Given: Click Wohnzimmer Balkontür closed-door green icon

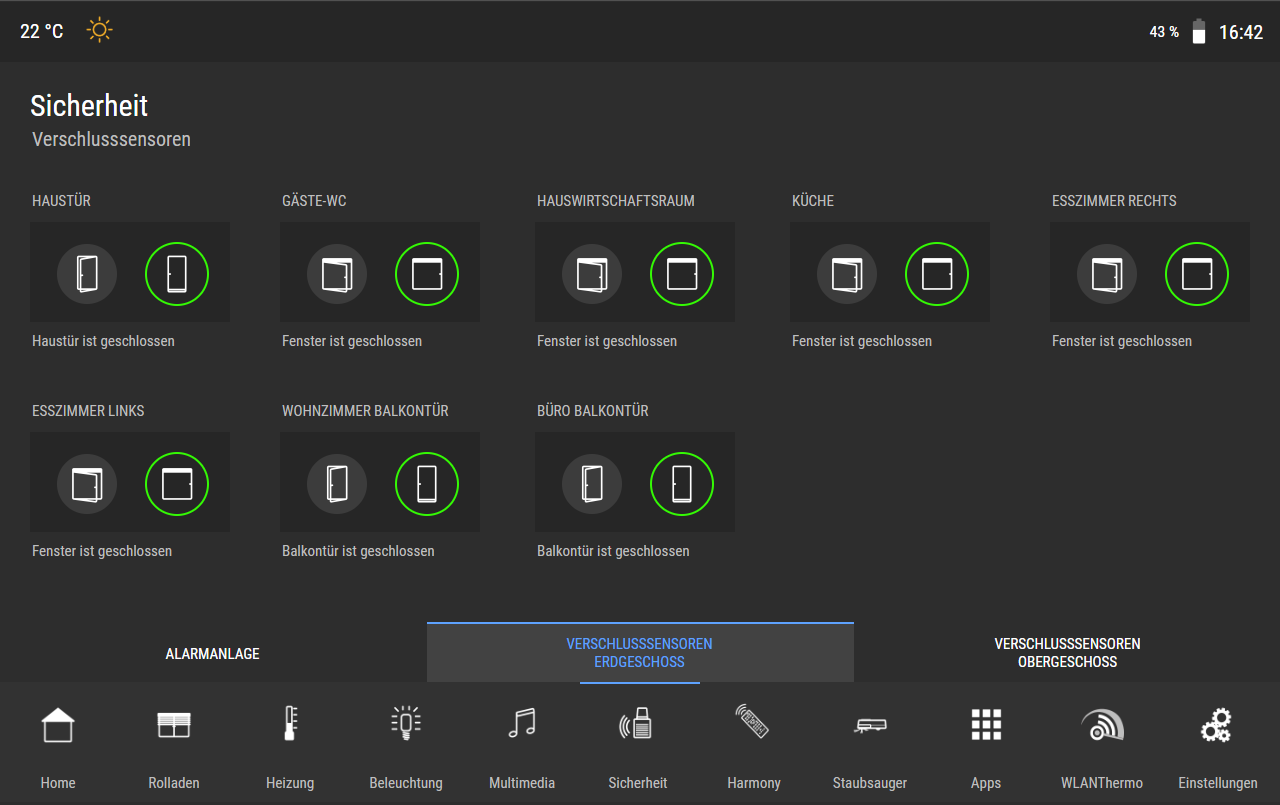Looking at the screenshot, I should (x=427, y=484).
